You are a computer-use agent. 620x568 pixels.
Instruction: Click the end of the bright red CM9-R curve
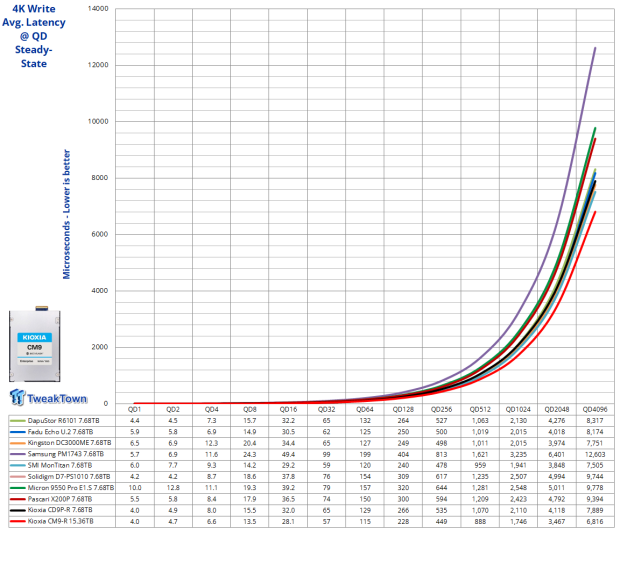(595, 212)
